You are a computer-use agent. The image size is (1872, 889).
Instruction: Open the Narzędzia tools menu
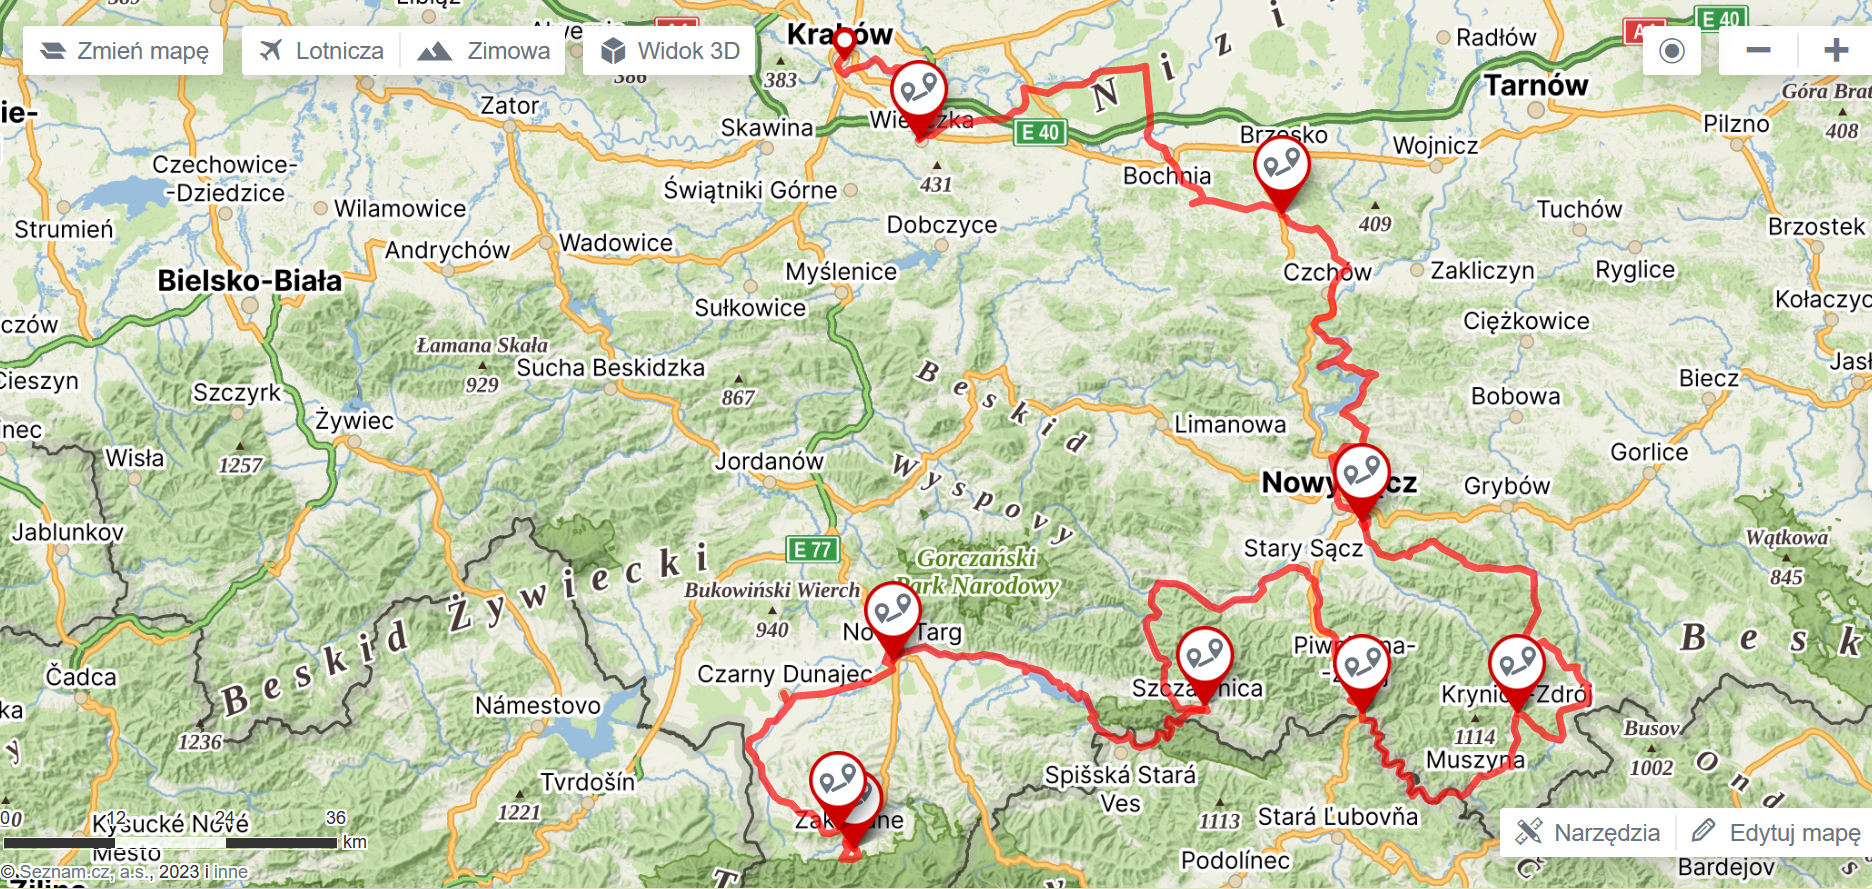point(1588,832)
